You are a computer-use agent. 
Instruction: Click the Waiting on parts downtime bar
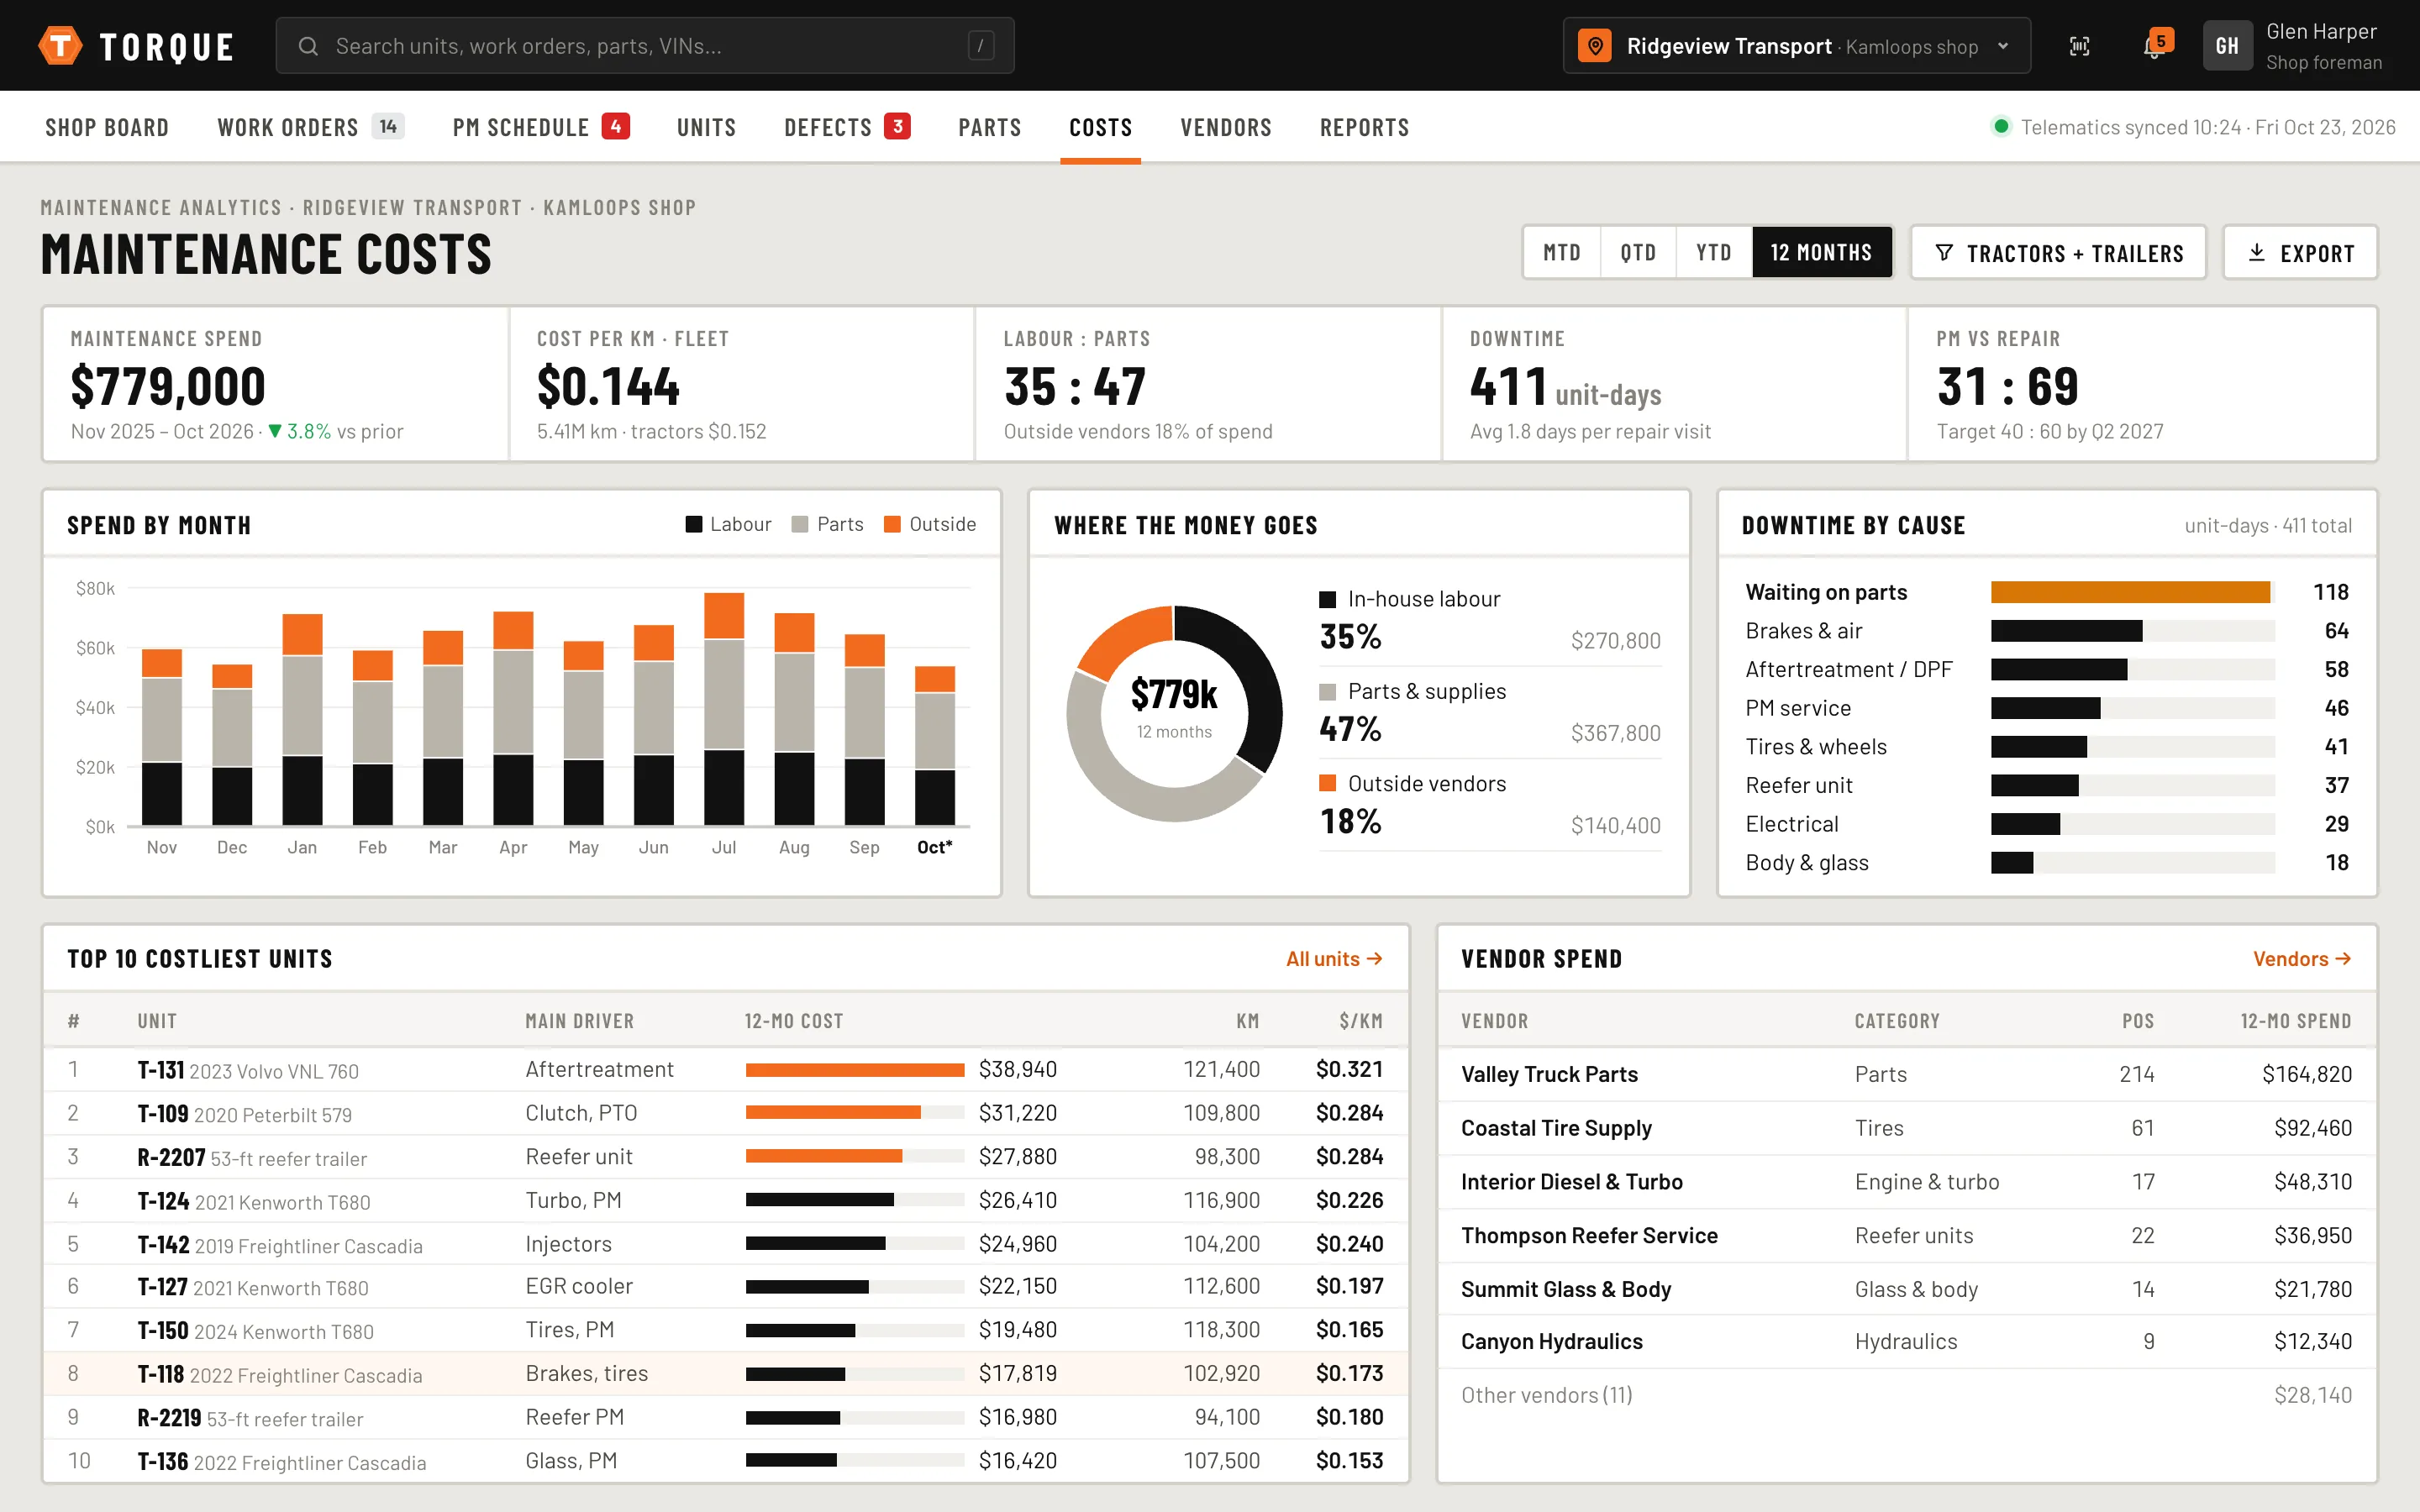pyautogui.click(x=2130, y=592)
